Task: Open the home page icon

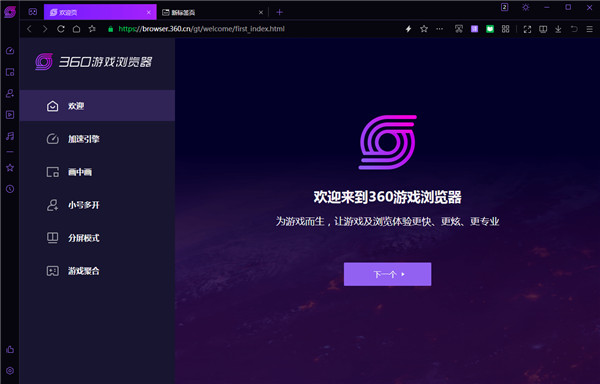Action: [x=77, y=29]
